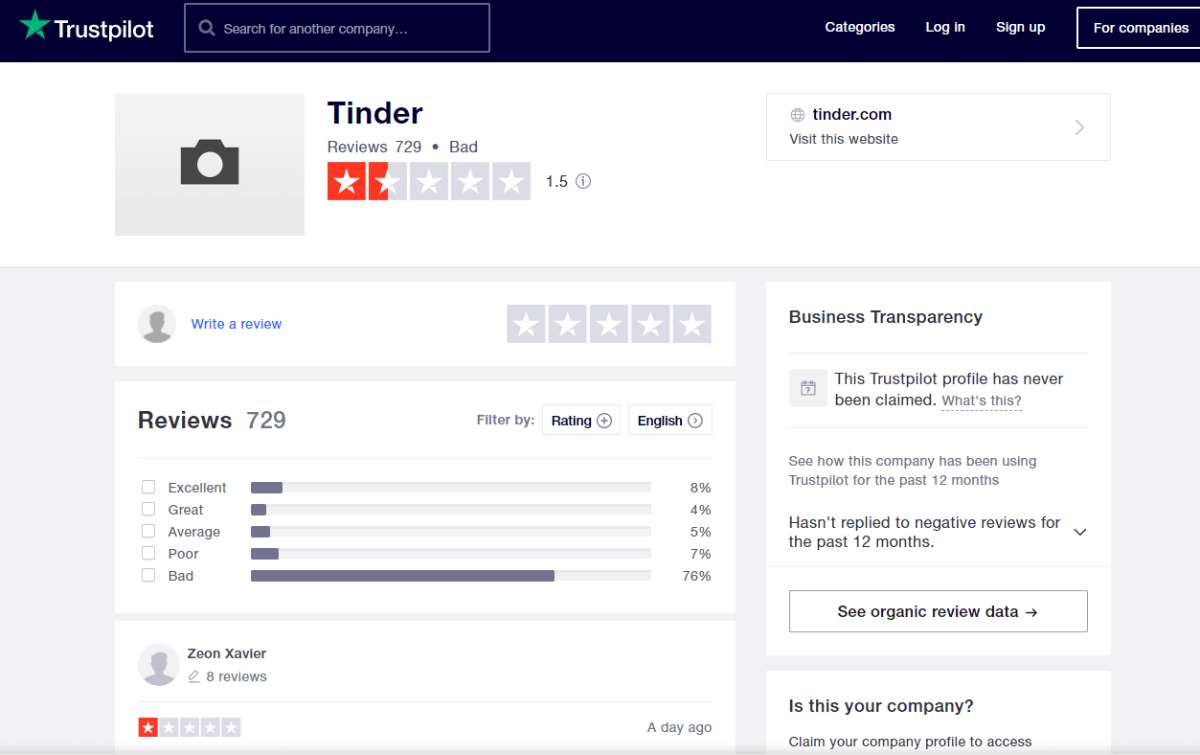The height and width of the screenshot is (755, 1200).
Task: Open the English language filter dropdown
Action: (670, 420)
